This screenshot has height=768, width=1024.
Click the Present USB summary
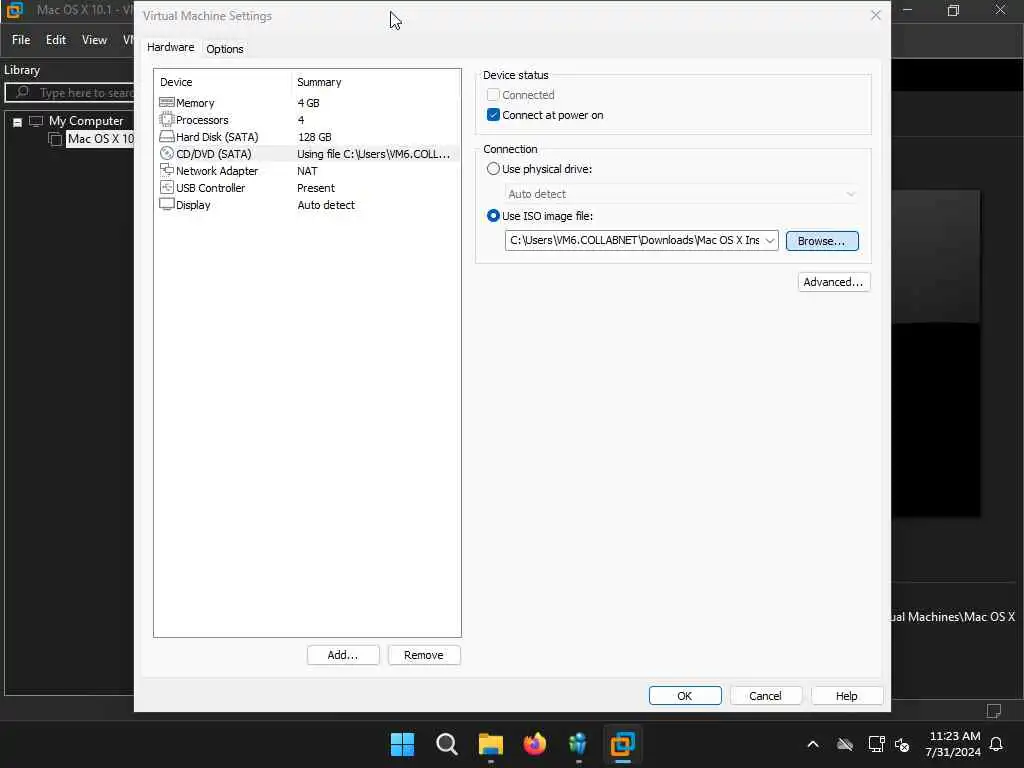[315, 187]
